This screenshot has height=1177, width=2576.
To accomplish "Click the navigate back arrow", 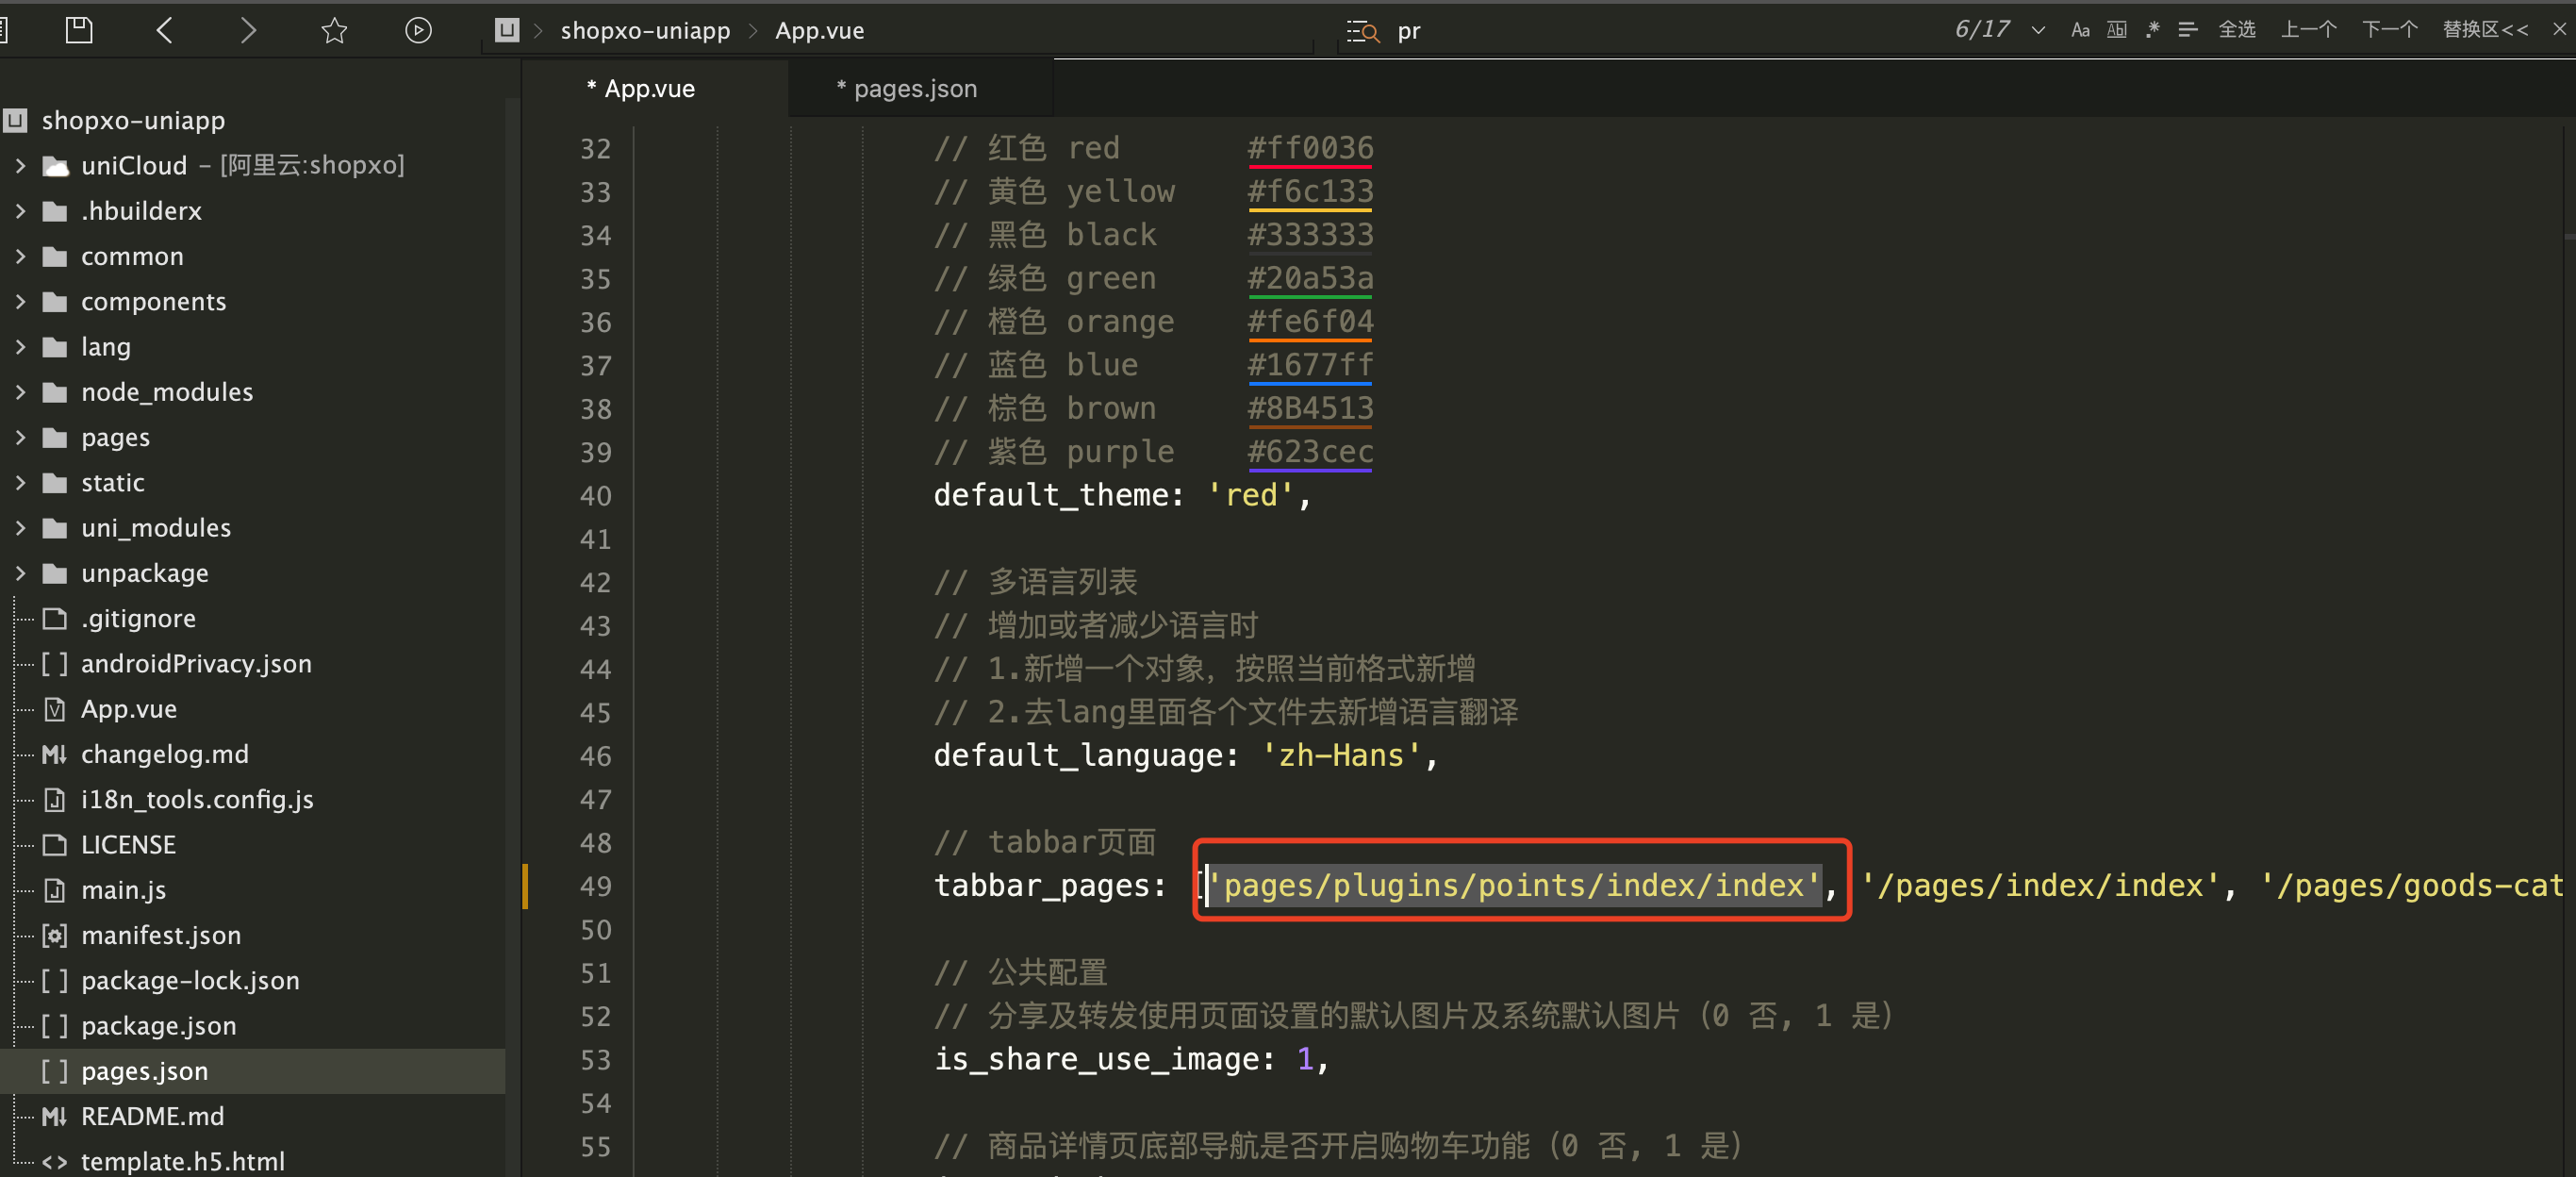I will 165,30.
